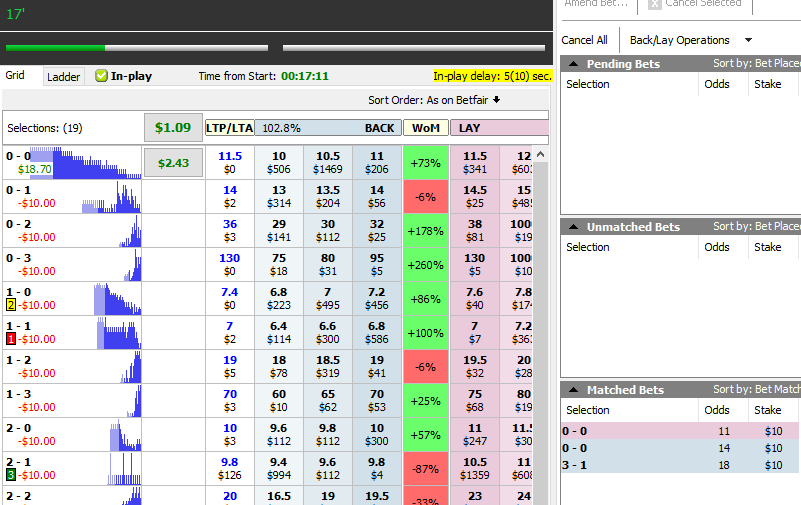
Task: Back 1 - 1 at odds 6.8
Action: [x=377, y=332]
